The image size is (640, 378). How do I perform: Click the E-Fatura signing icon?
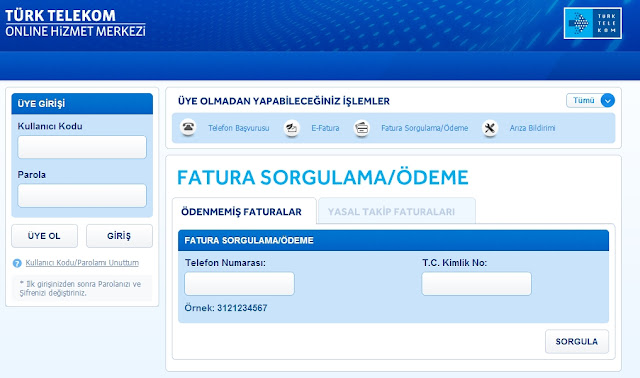291,128
